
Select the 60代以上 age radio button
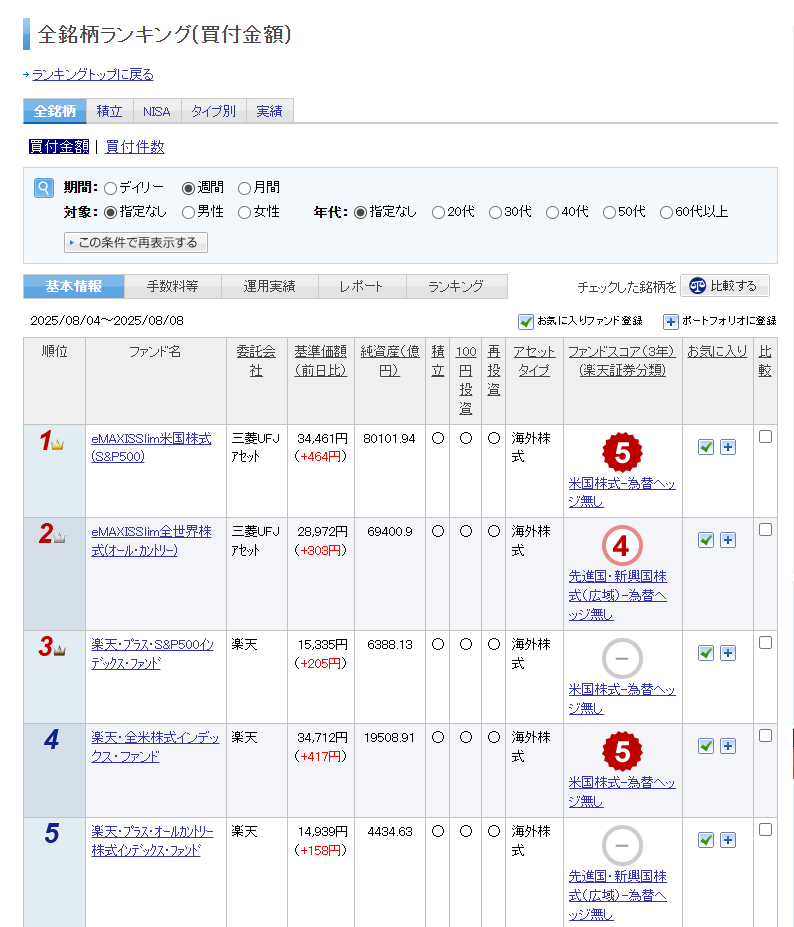tap(666, 213)
